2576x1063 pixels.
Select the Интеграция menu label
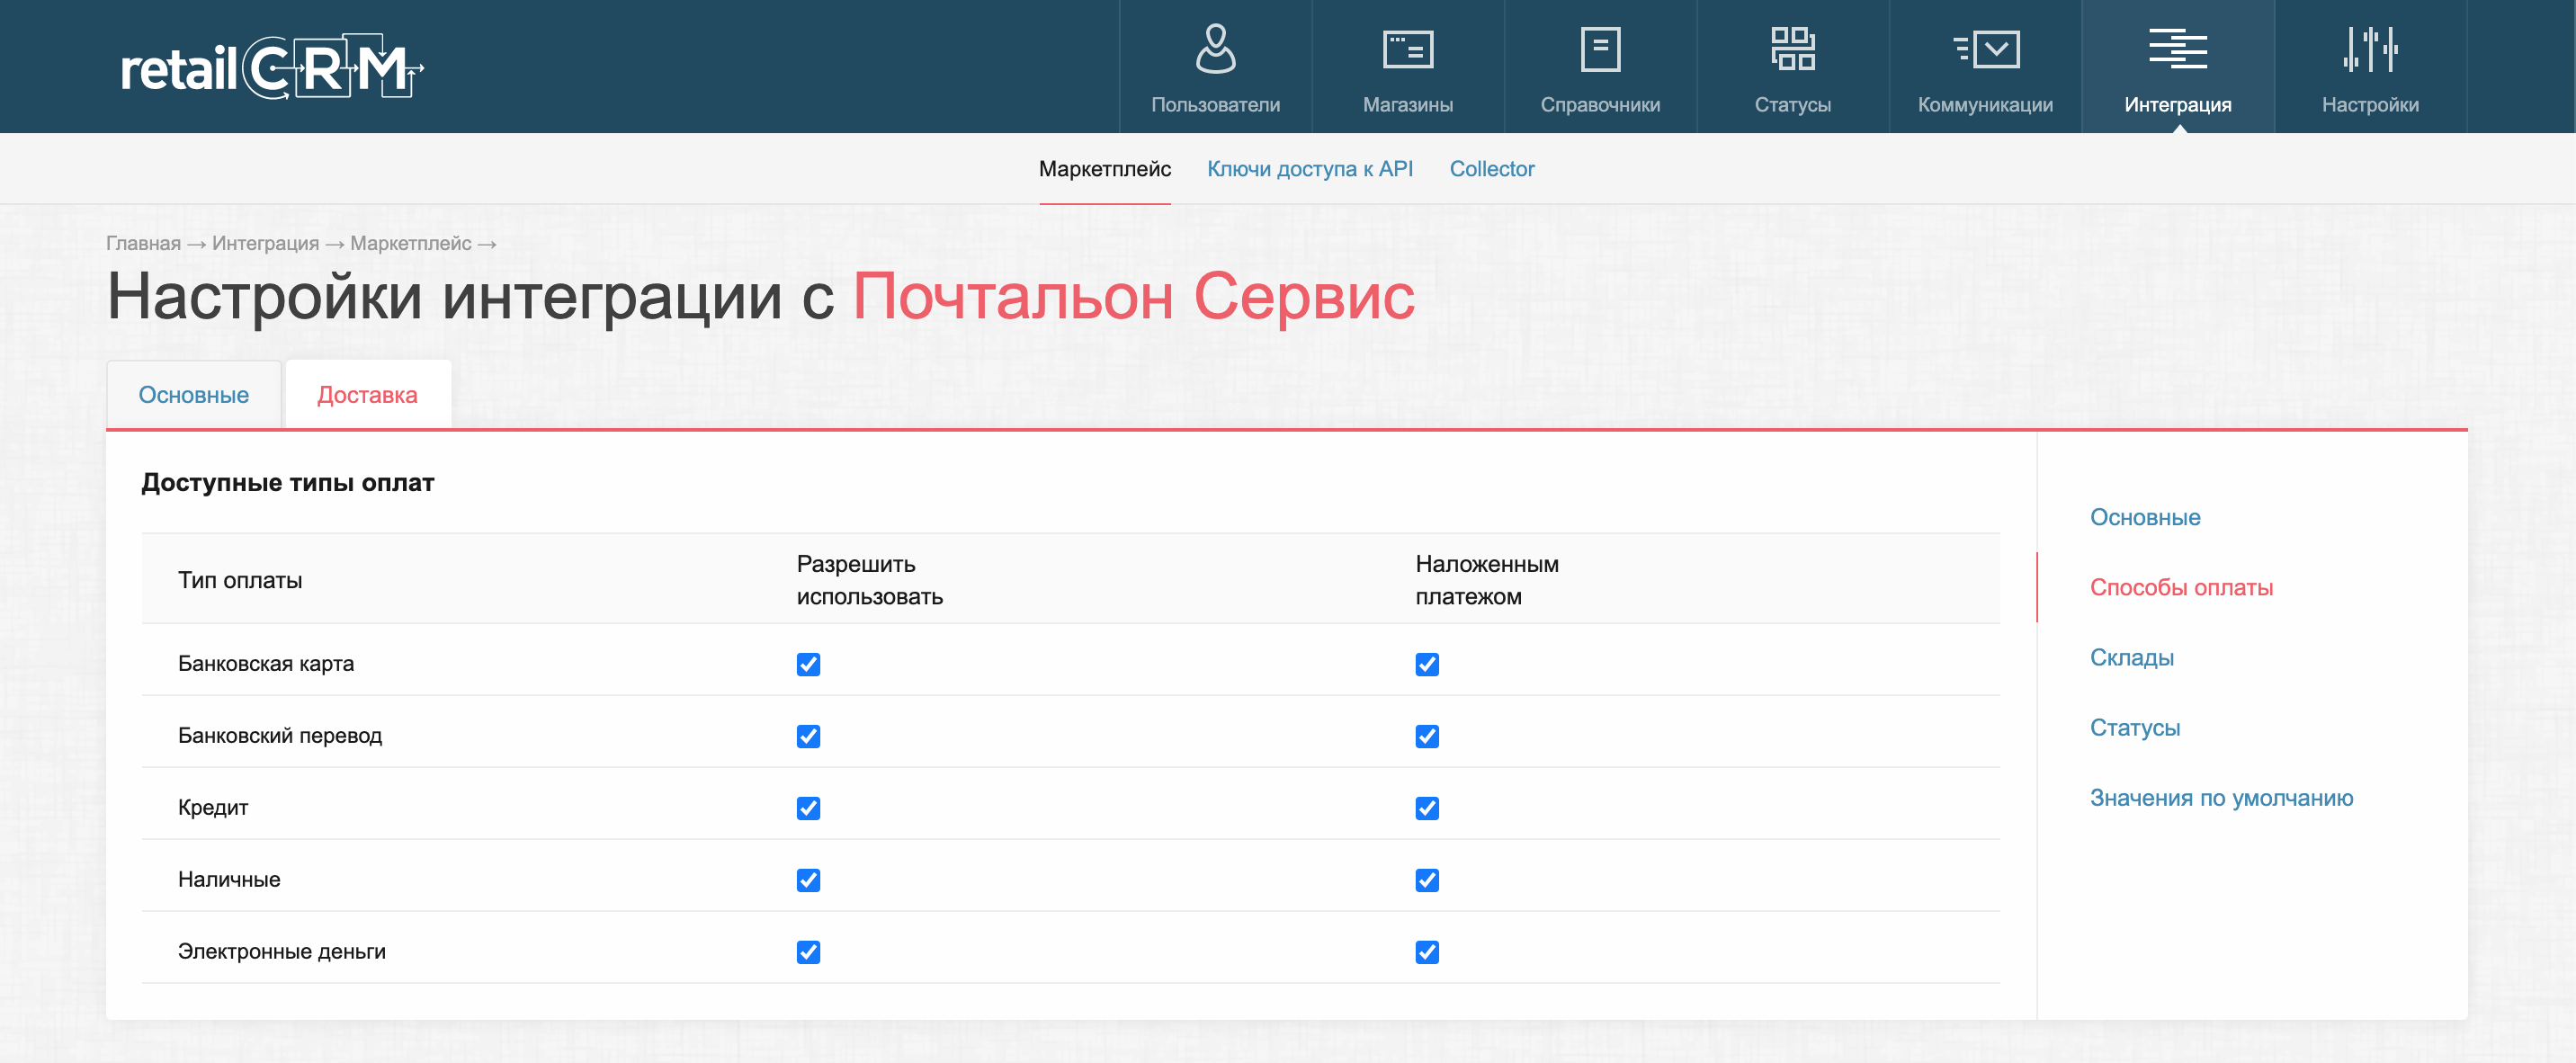pos(2177,105)
